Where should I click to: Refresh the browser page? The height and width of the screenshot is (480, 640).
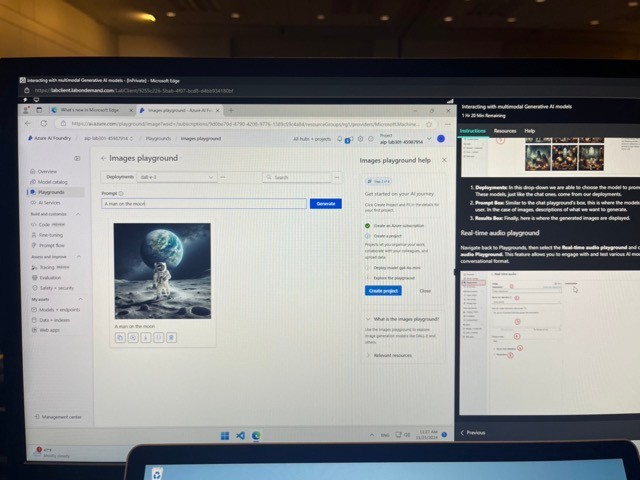(x=43, y=123)
